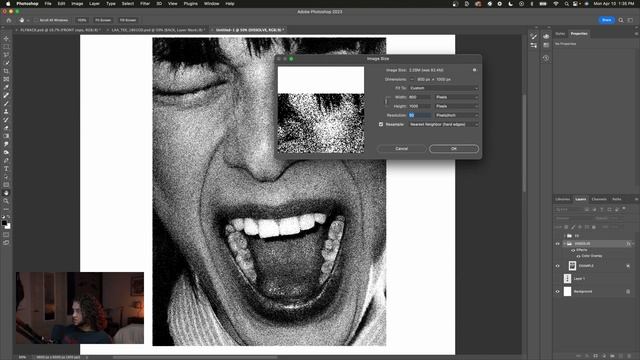Select the Rectangle shape tool
The height and width of the screenshot is (360, 640).
pyautogui.click(x=6, y=185)
